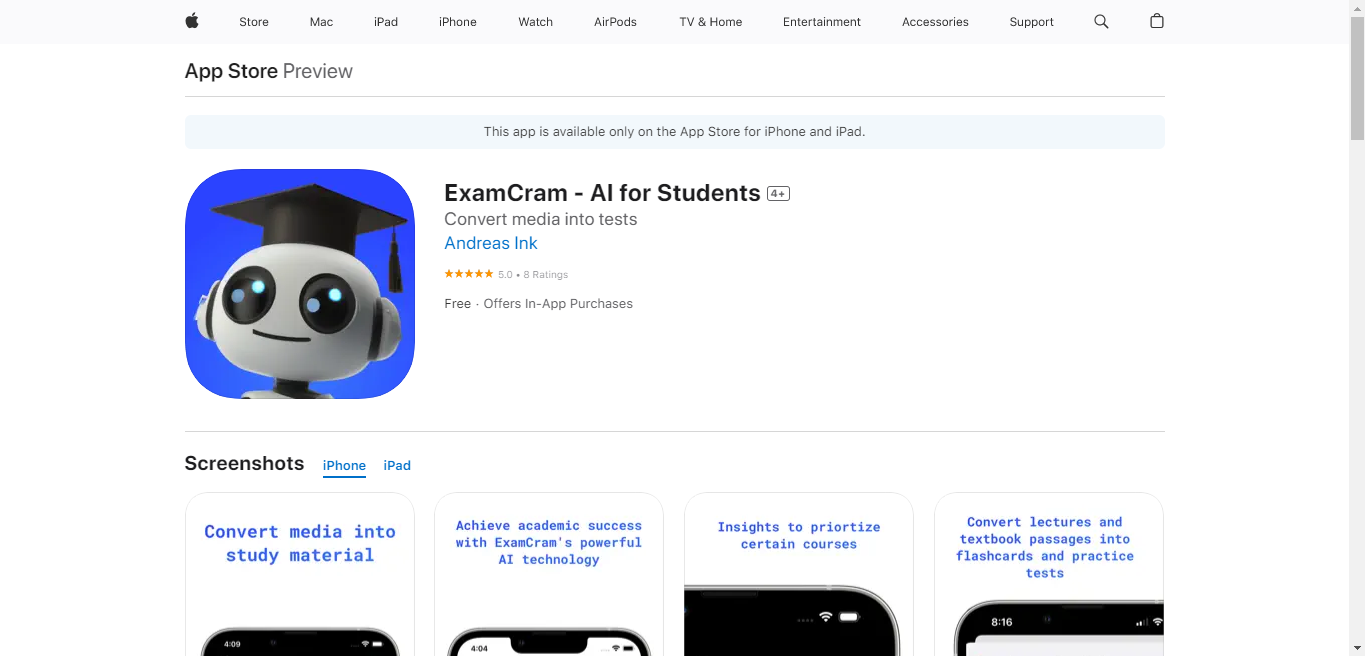The image size is (1365, 656).
Task: View "Insights to priortize certain courses" screenshot
Action: pyautogui.click(x=799, y=574)
